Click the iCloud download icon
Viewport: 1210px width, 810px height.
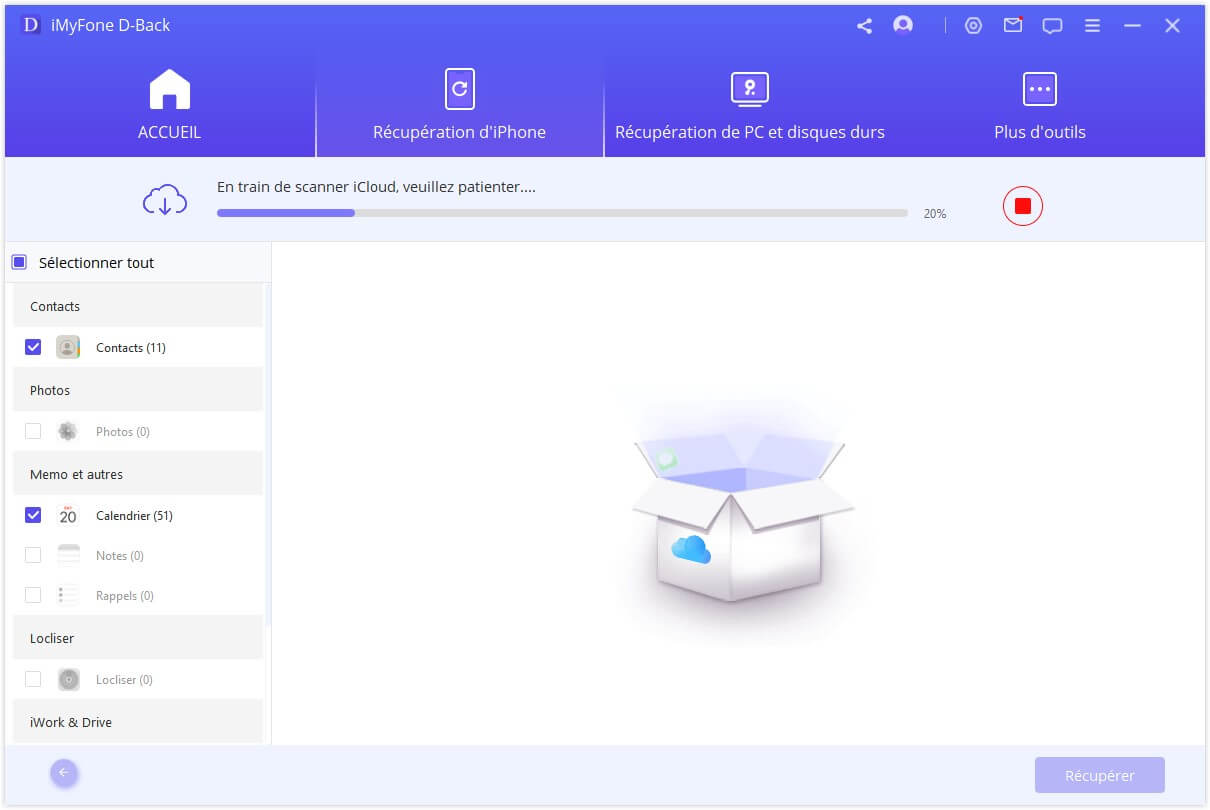pos(164,200)
